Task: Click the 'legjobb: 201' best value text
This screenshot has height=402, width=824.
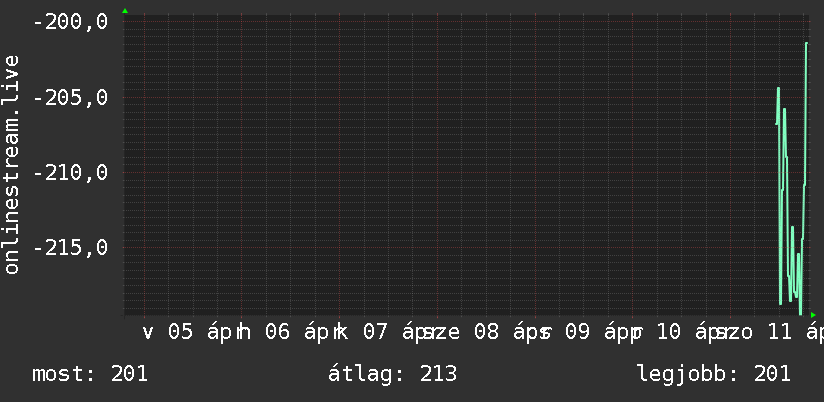Action: [x=713, y=374]
